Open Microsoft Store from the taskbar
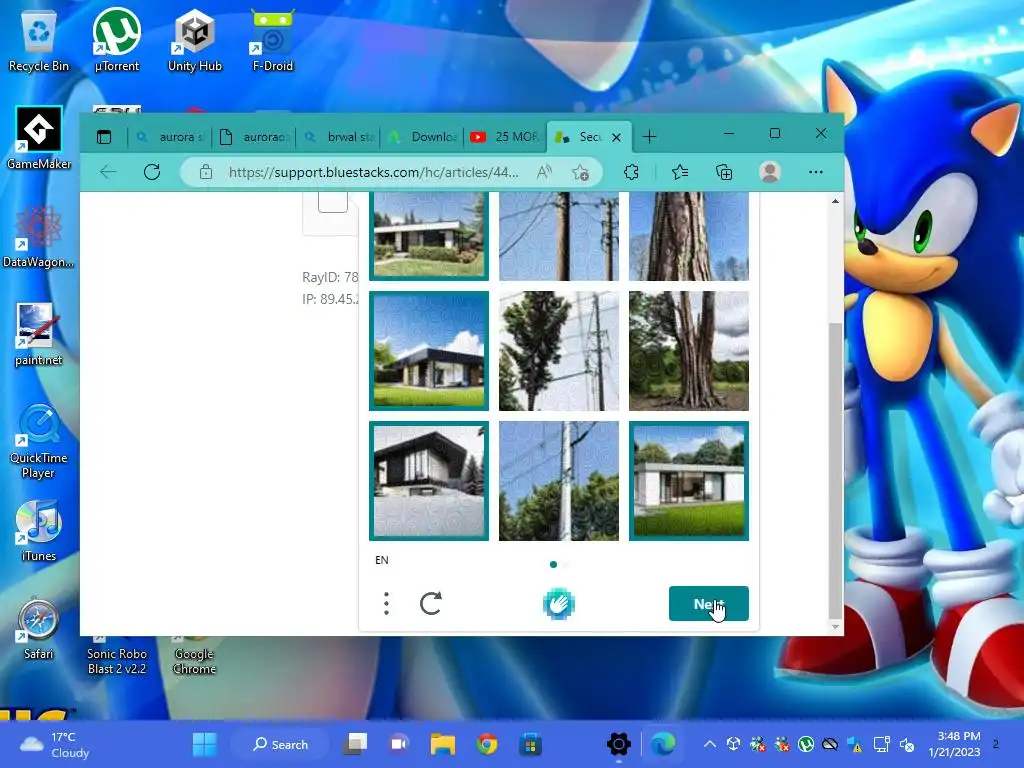1024x768 pixels. [530, 744]
